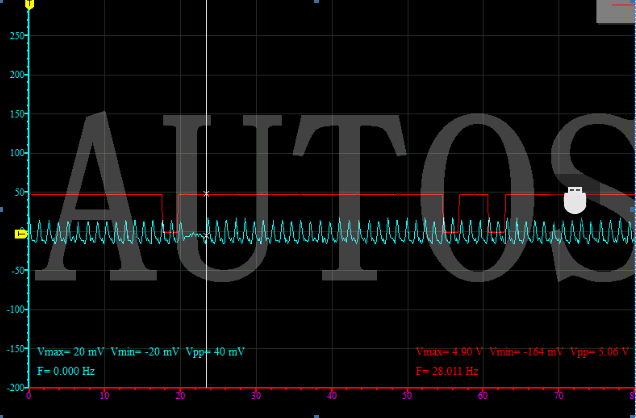
Task: Click the cursor cross marker on the cyan trace
Action: point(206,236)
